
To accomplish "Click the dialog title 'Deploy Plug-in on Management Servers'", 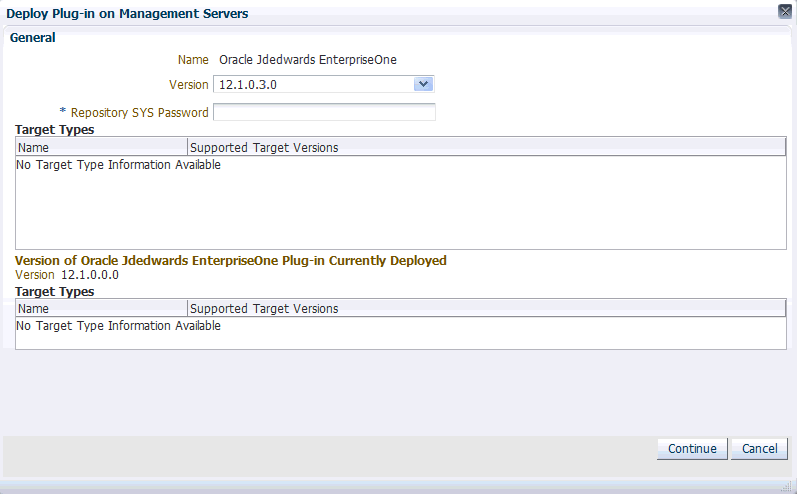I will 127,13.
